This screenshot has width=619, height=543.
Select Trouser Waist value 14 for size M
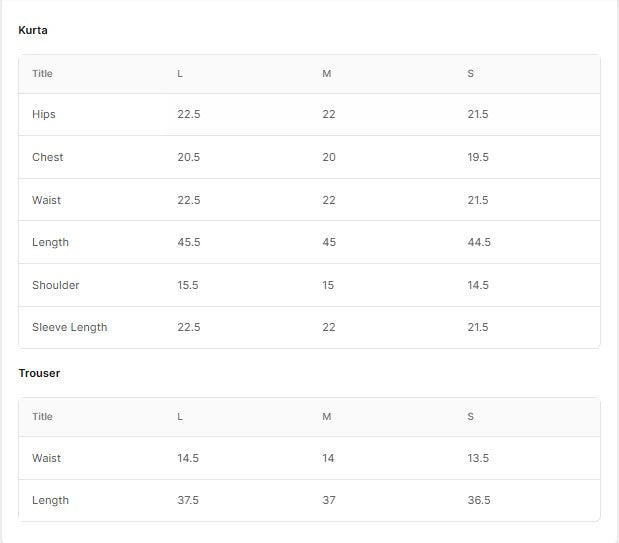[x=328, y=458]
